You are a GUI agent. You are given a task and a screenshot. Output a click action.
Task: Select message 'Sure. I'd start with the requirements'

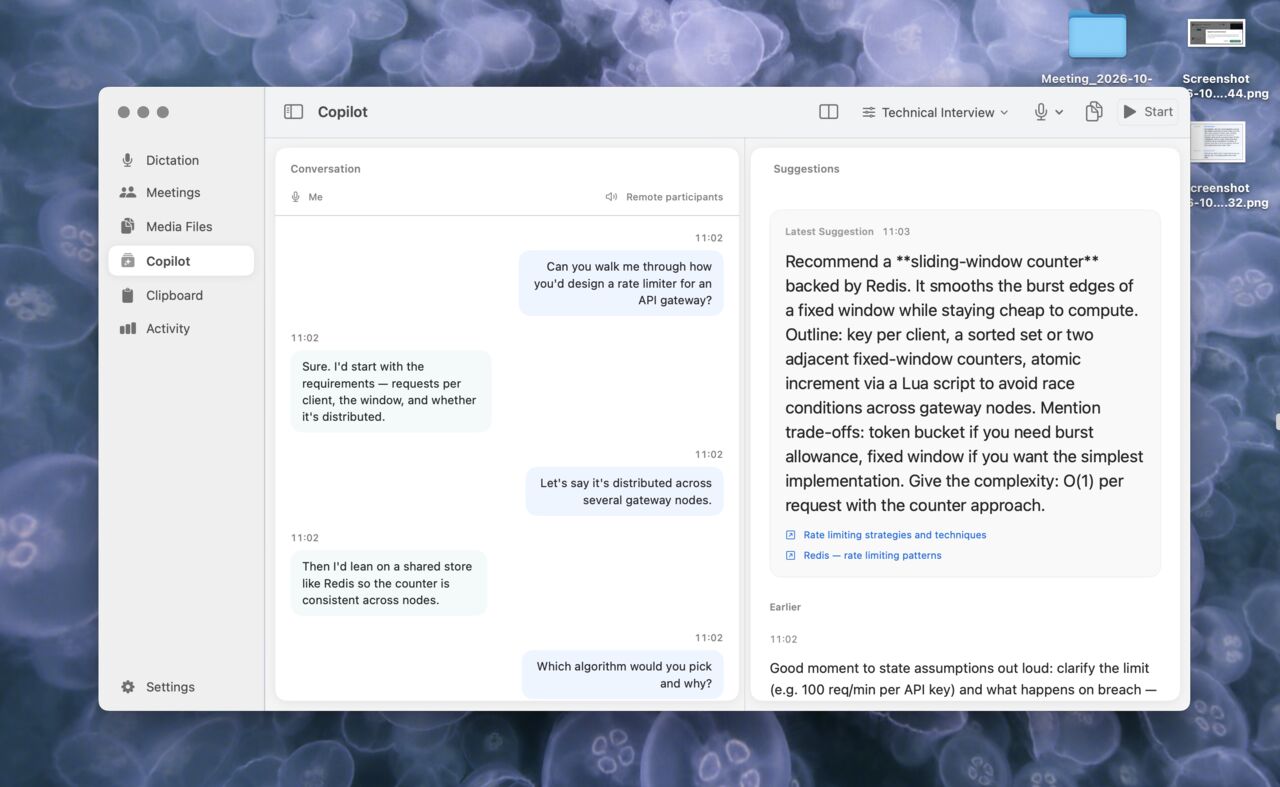click(391, 391)
